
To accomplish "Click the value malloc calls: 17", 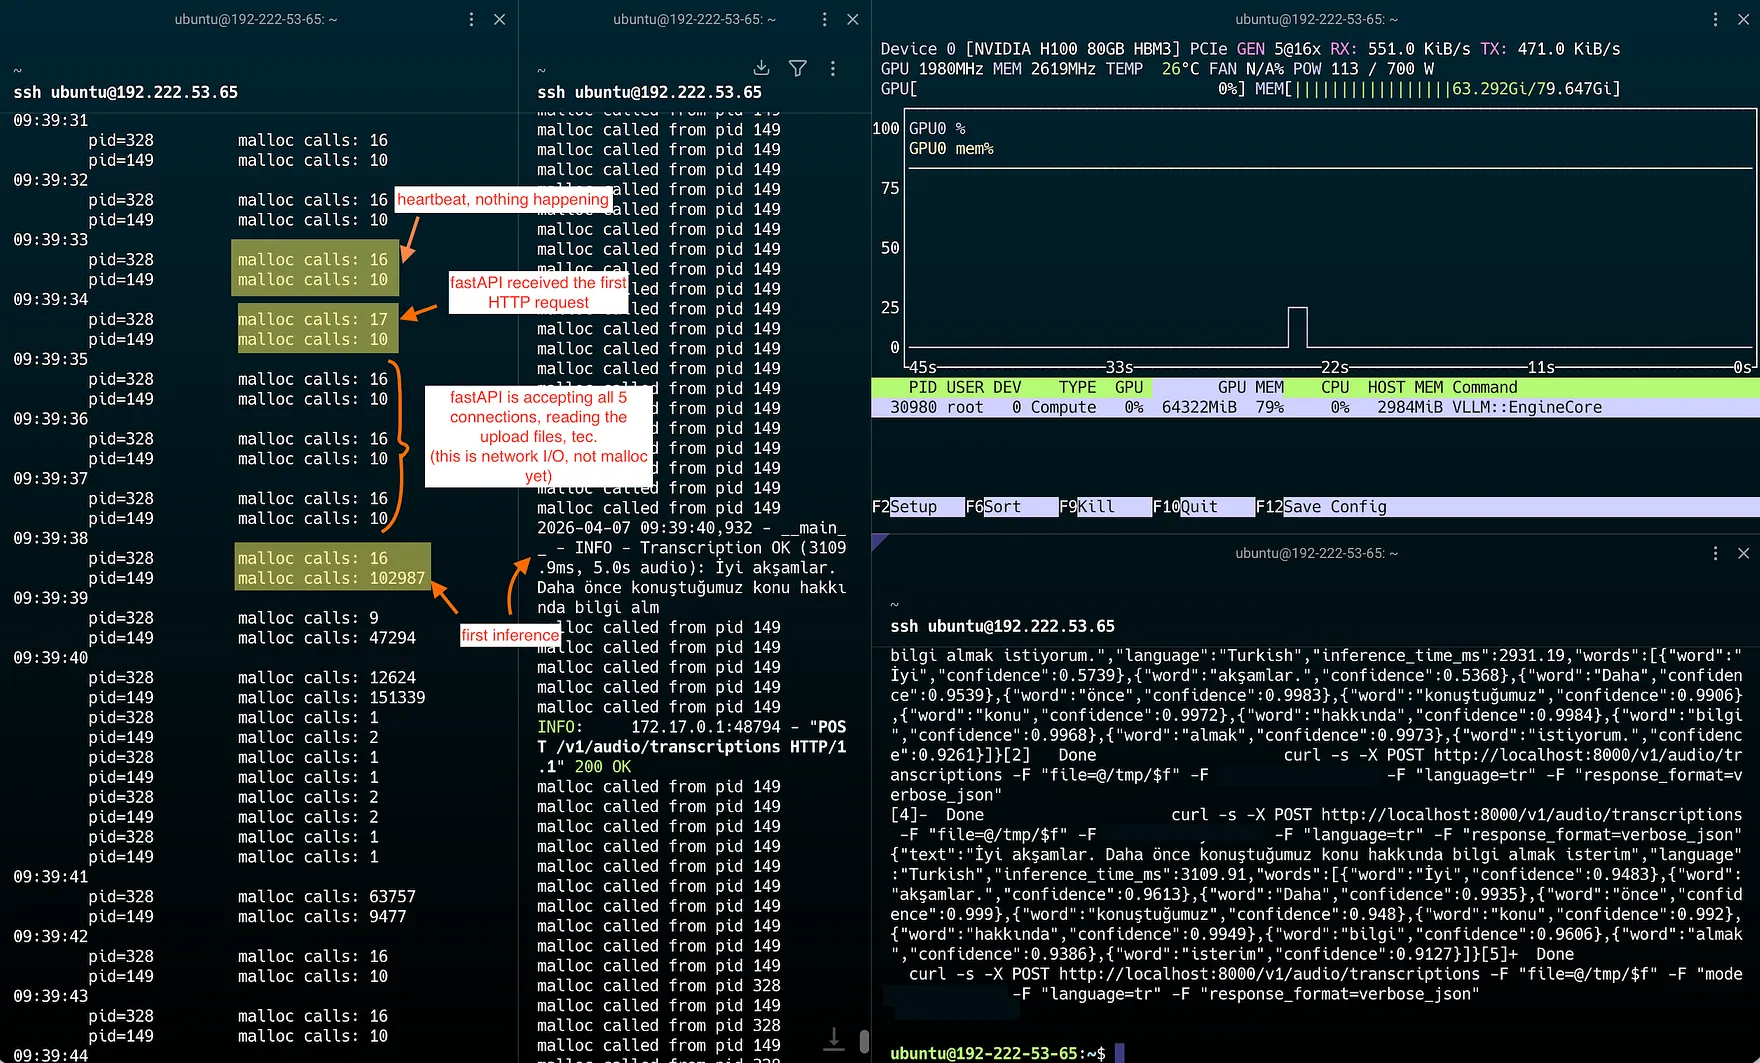I will click(312, 320).
